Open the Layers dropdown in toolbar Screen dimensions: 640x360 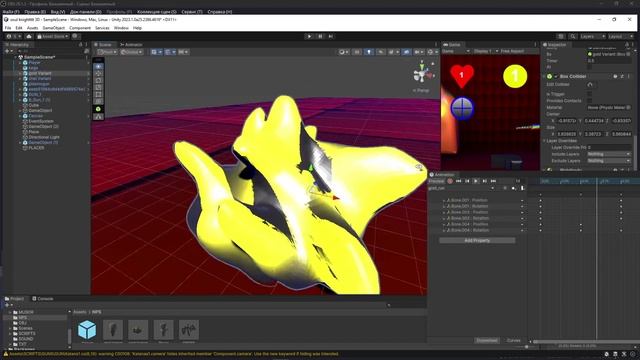tap(592, 36)
